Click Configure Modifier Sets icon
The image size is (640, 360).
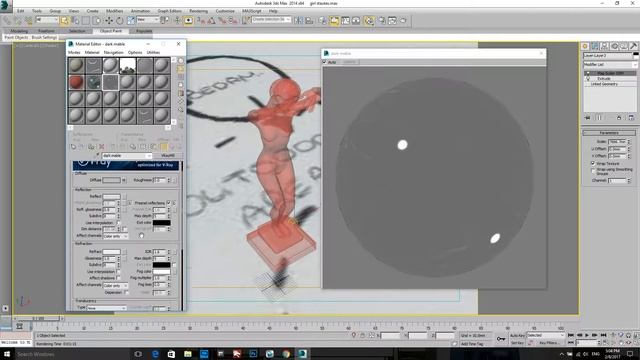coord(631,118)
